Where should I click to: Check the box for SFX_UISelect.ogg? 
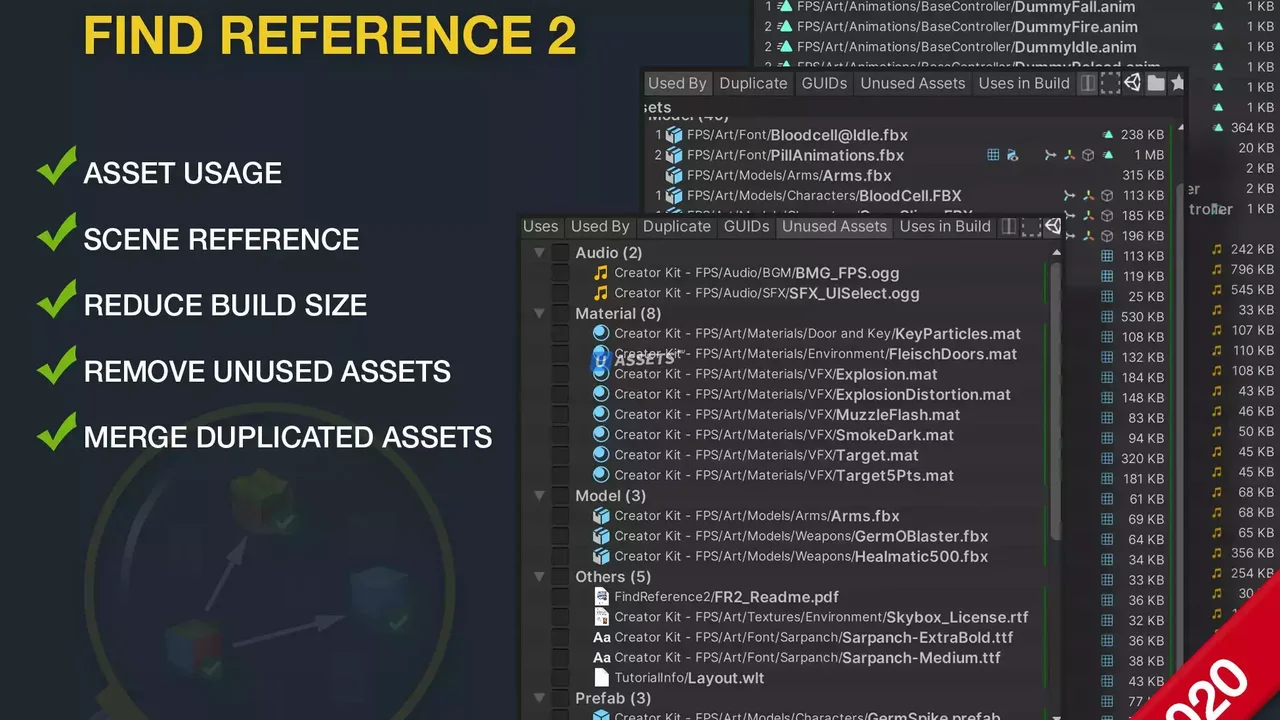[560, 293]
